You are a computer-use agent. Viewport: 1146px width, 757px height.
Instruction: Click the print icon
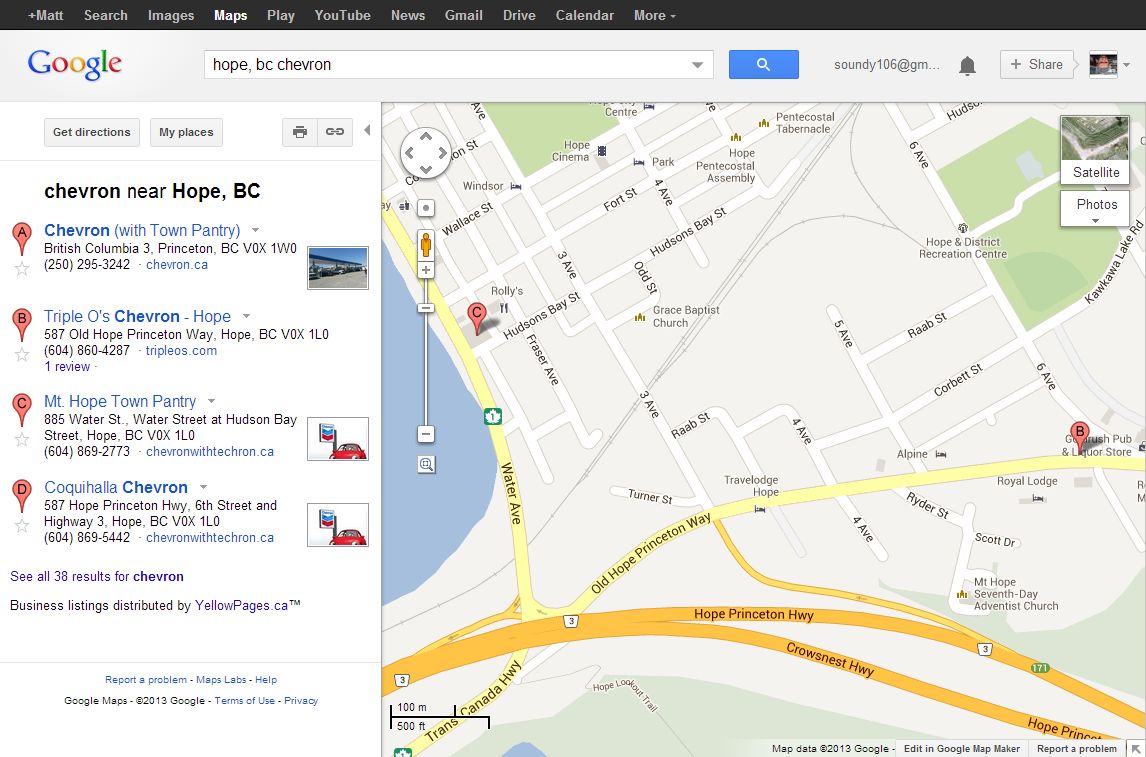(300, 132)
